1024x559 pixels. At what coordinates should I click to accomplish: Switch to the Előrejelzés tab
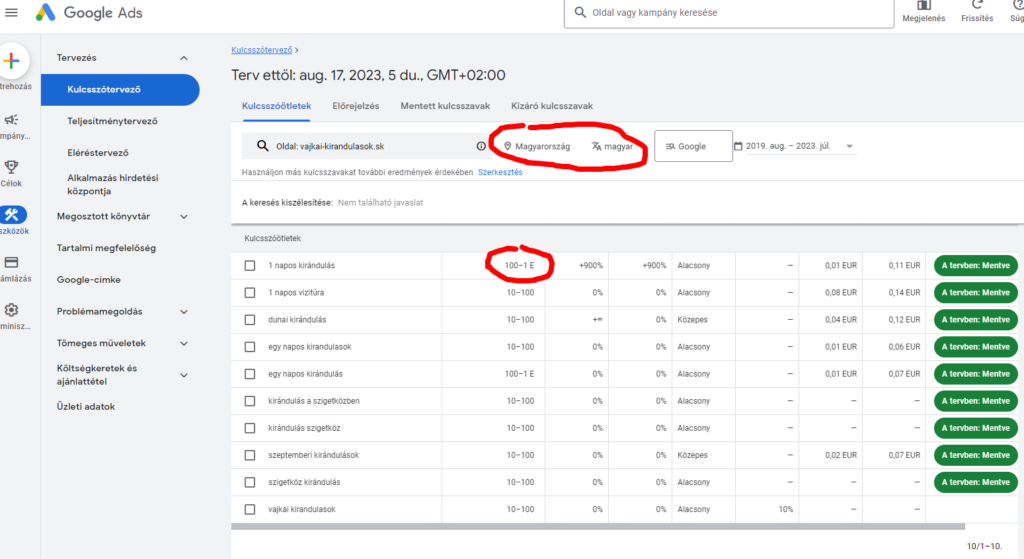click(356, 105)
